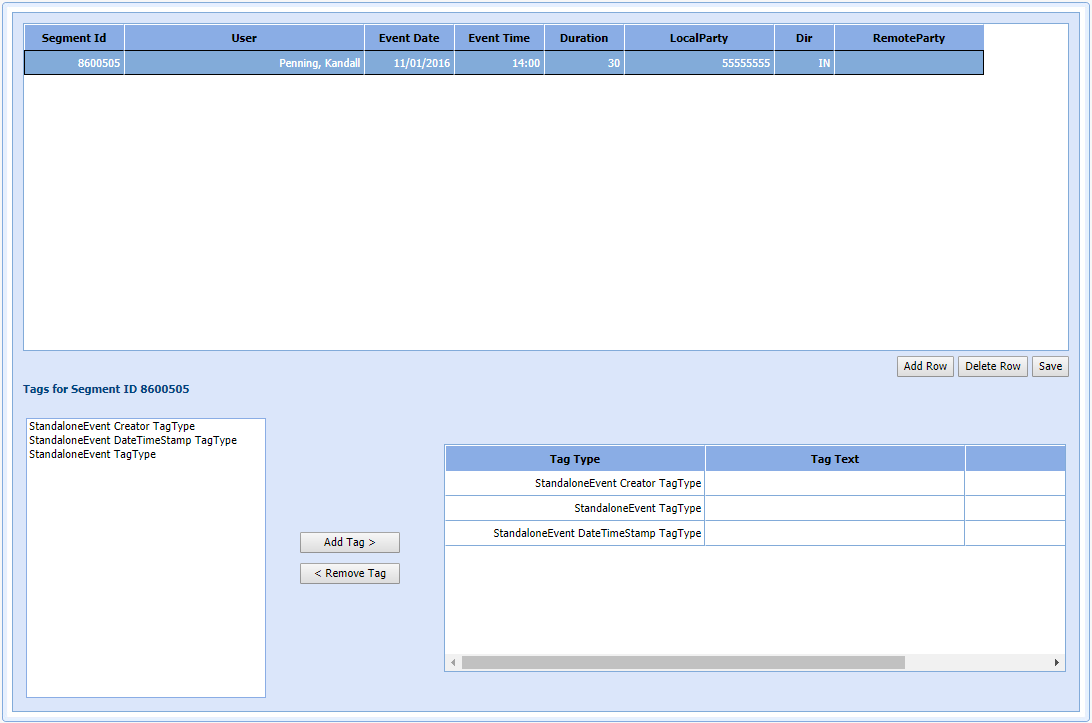Edit Tag Text for StandaloneEvent DateTimeStamp TagType
The height and width of the screenshot is (723, 1092).
pyautogui.click(x=834, y=533)
